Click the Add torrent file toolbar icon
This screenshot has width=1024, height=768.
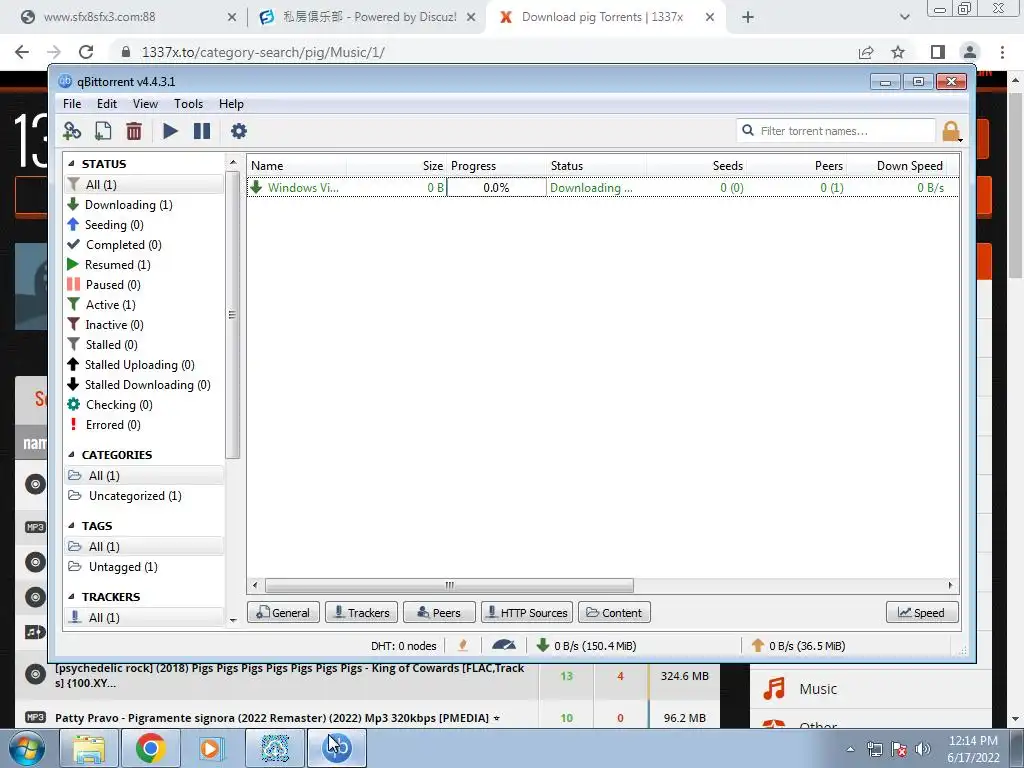[103, 131]
